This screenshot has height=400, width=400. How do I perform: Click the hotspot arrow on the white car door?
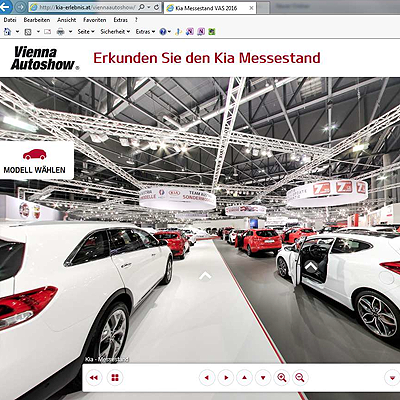point(311,266)
